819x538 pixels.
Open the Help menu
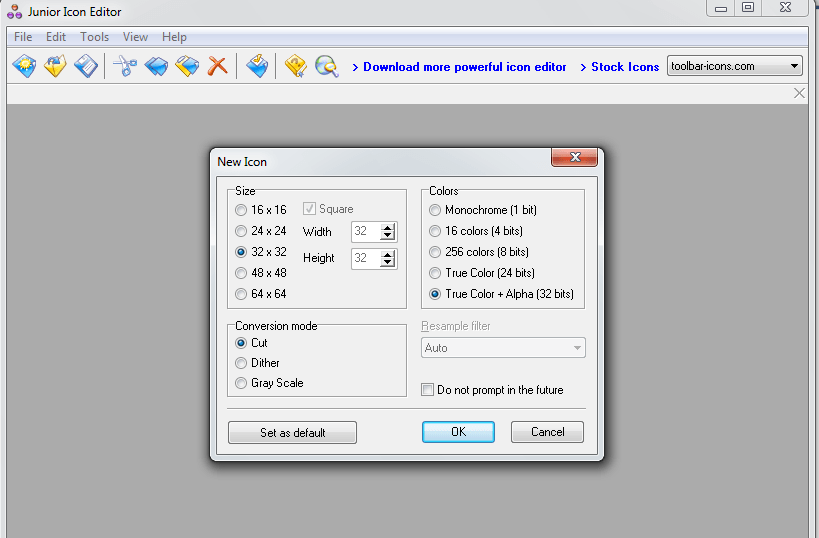coord(174,37)
